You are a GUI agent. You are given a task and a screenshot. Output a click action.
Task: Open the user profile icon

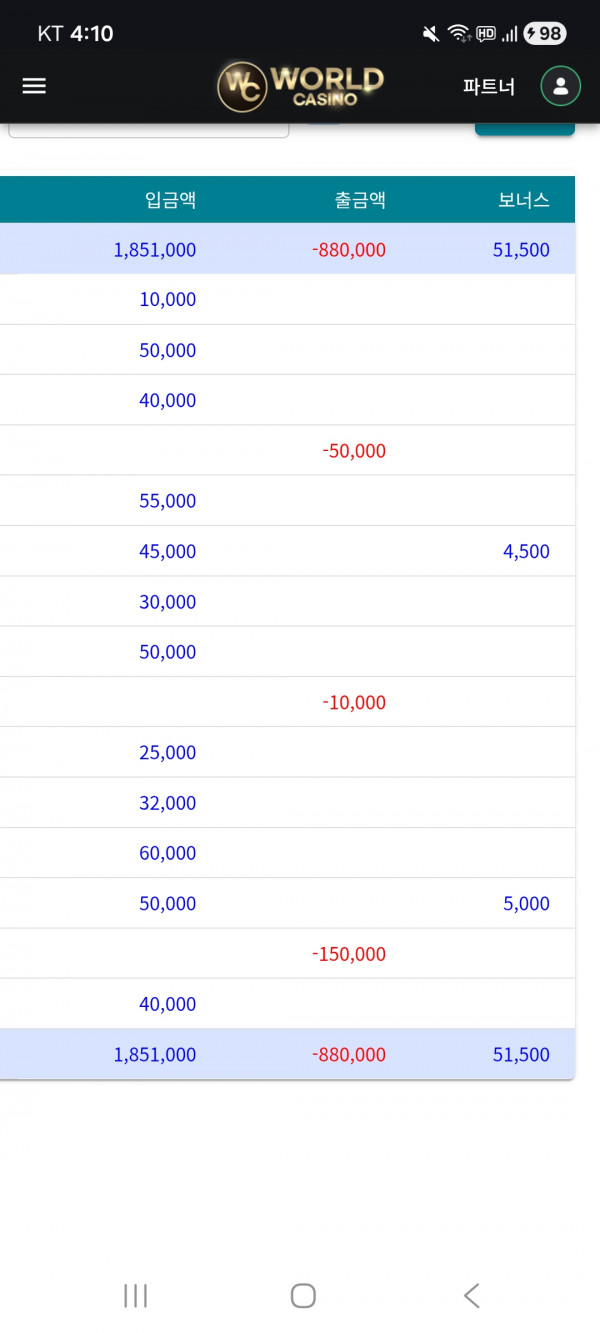[560, 86]
